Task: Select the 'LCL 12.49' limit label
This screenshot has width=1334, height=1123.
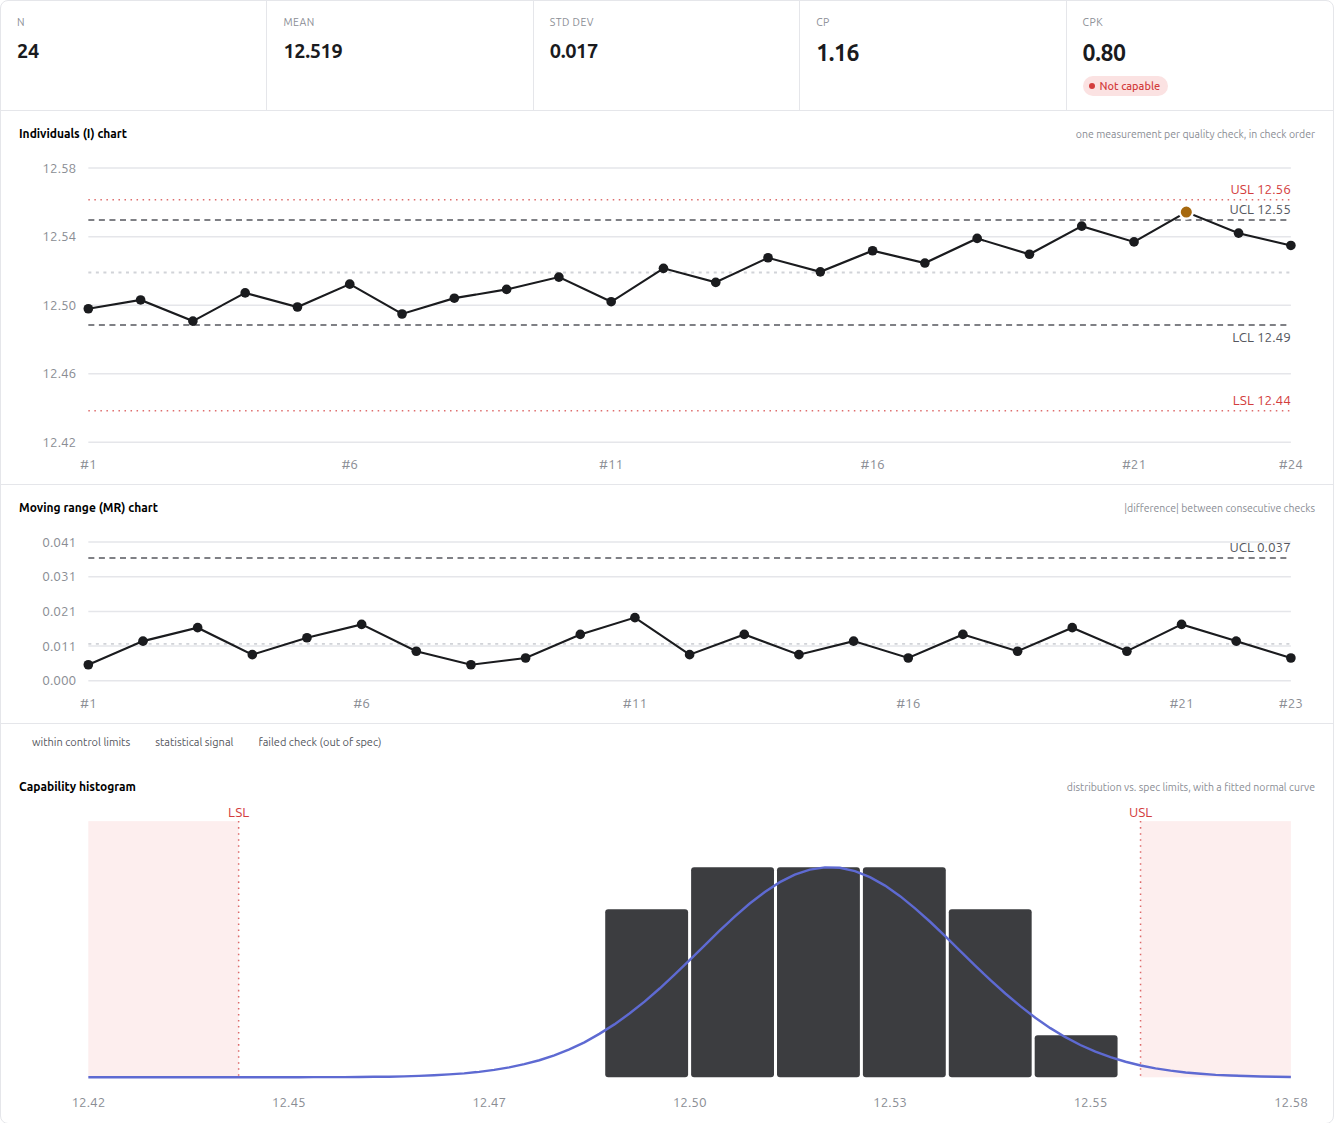Action: pos(1261,338)
